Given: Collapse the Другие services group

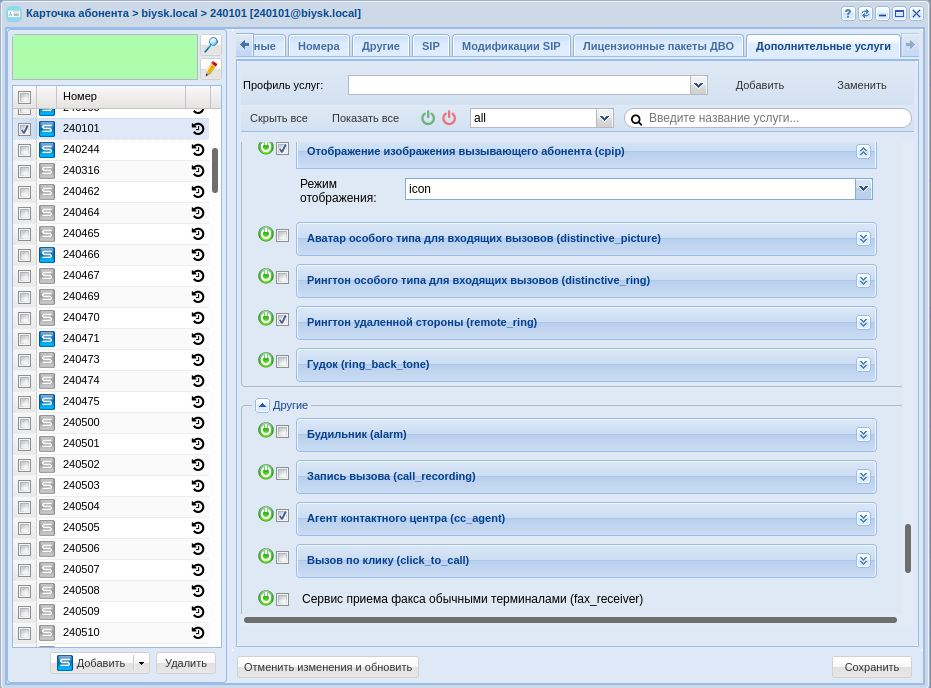Looking at the screenshot, I should click(x=262, y=405).
